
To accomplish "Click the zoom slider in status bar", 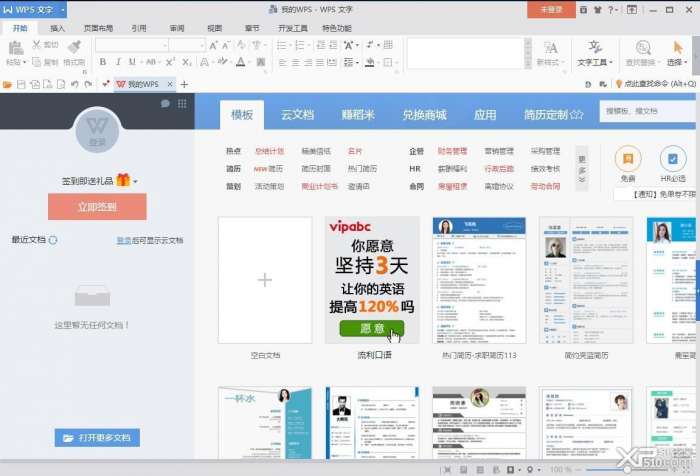I will [627, 470].
